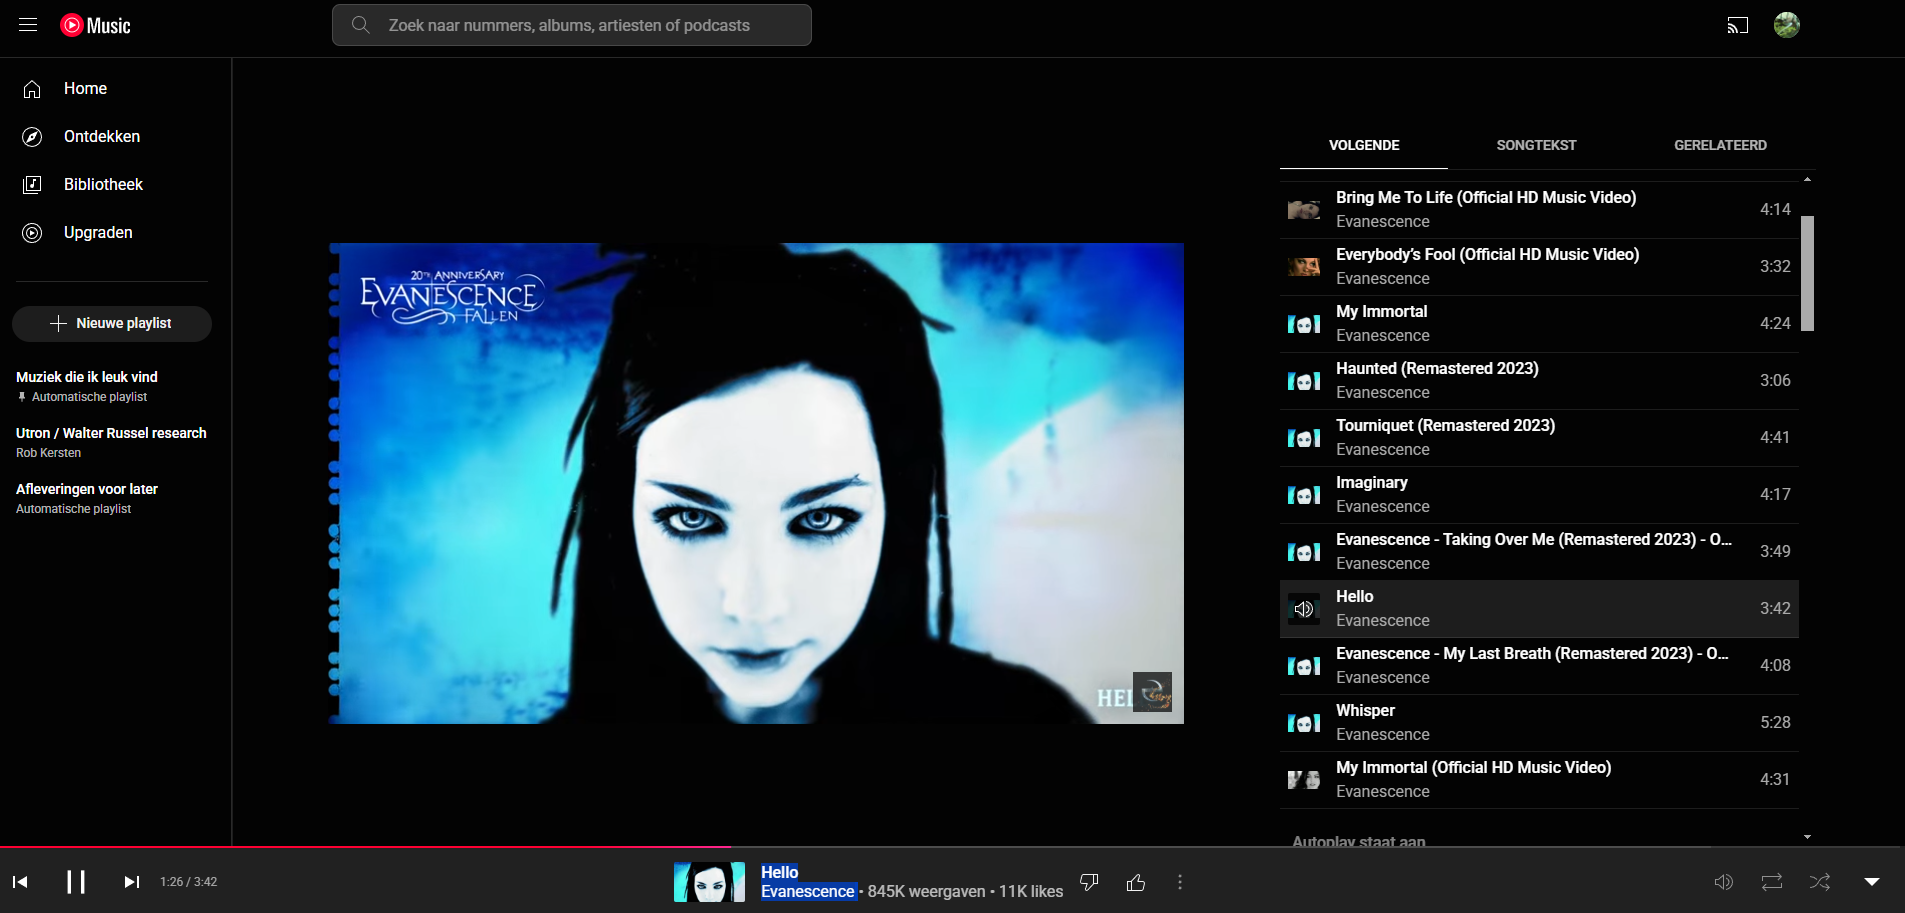Viewport: 1905px width, 913px height.
Task: Select the playing Hello queue row
Action: (1539, 609)
